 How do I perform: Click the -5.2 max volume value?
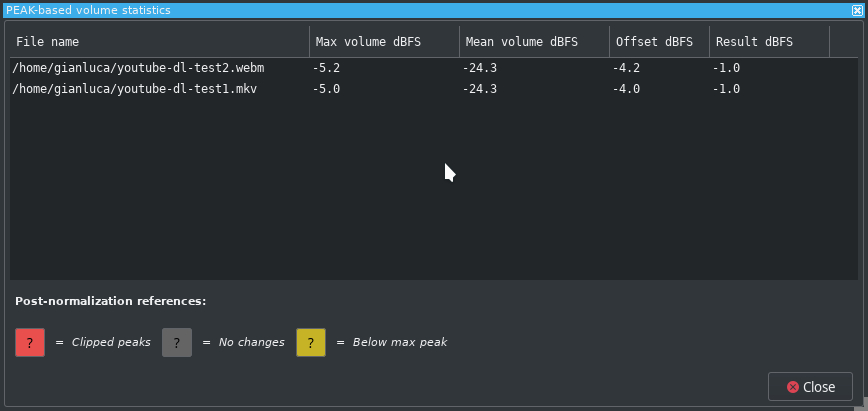[326, 68]
